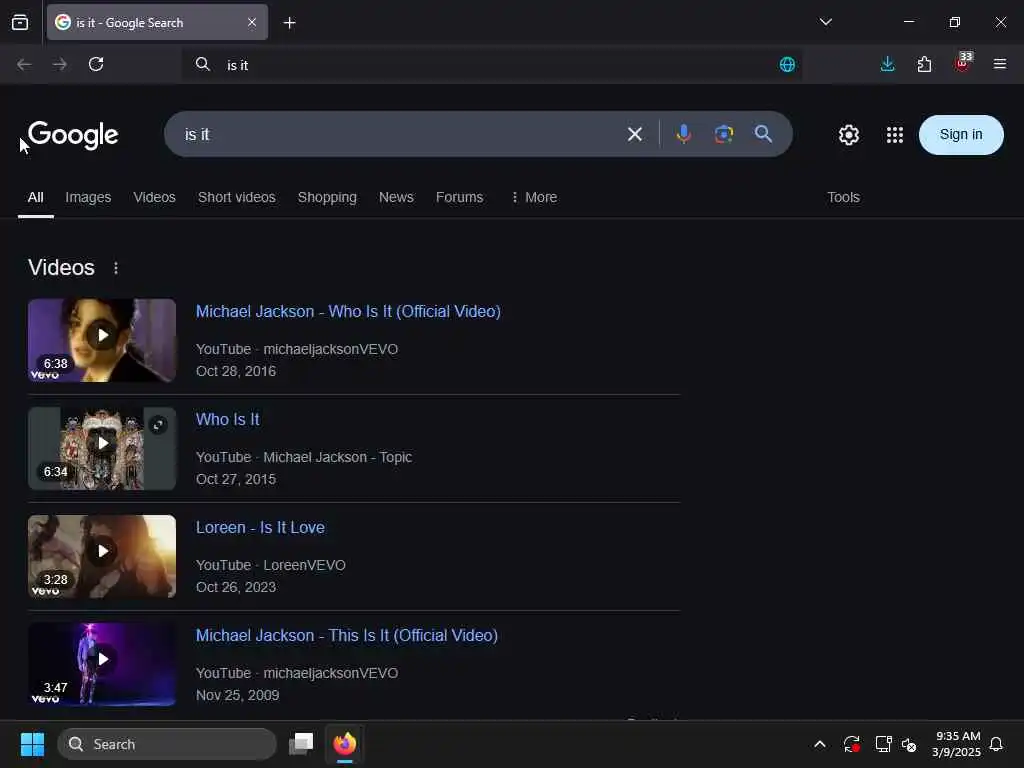
Task: Open the Firefox downloads panel
Action: pyautogui.click(x=888, y=64)
